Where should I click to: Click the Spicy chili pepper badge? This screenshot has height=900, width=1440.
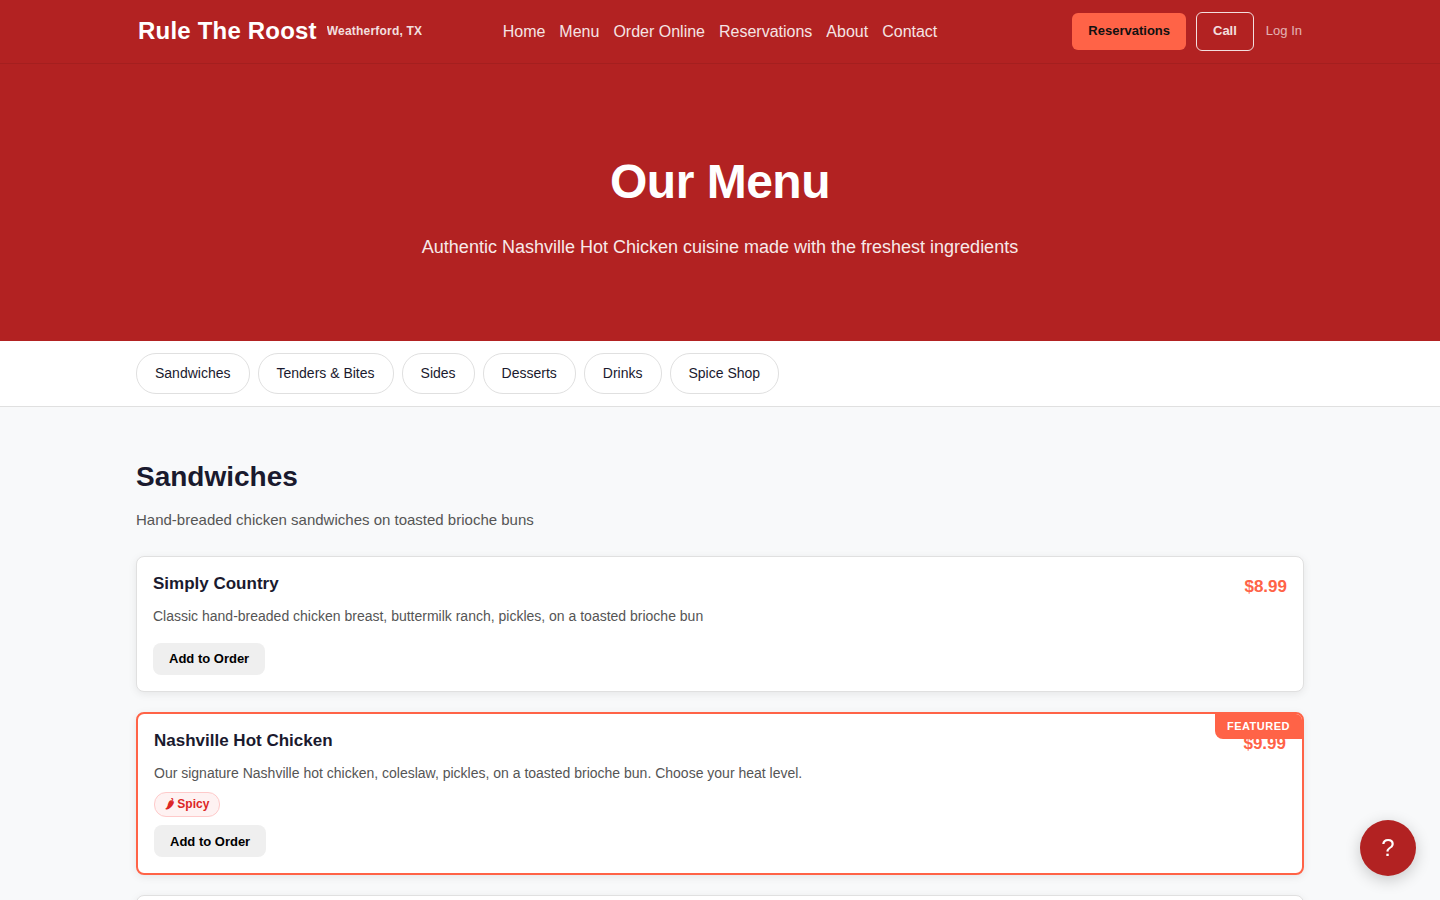[186, 804]
